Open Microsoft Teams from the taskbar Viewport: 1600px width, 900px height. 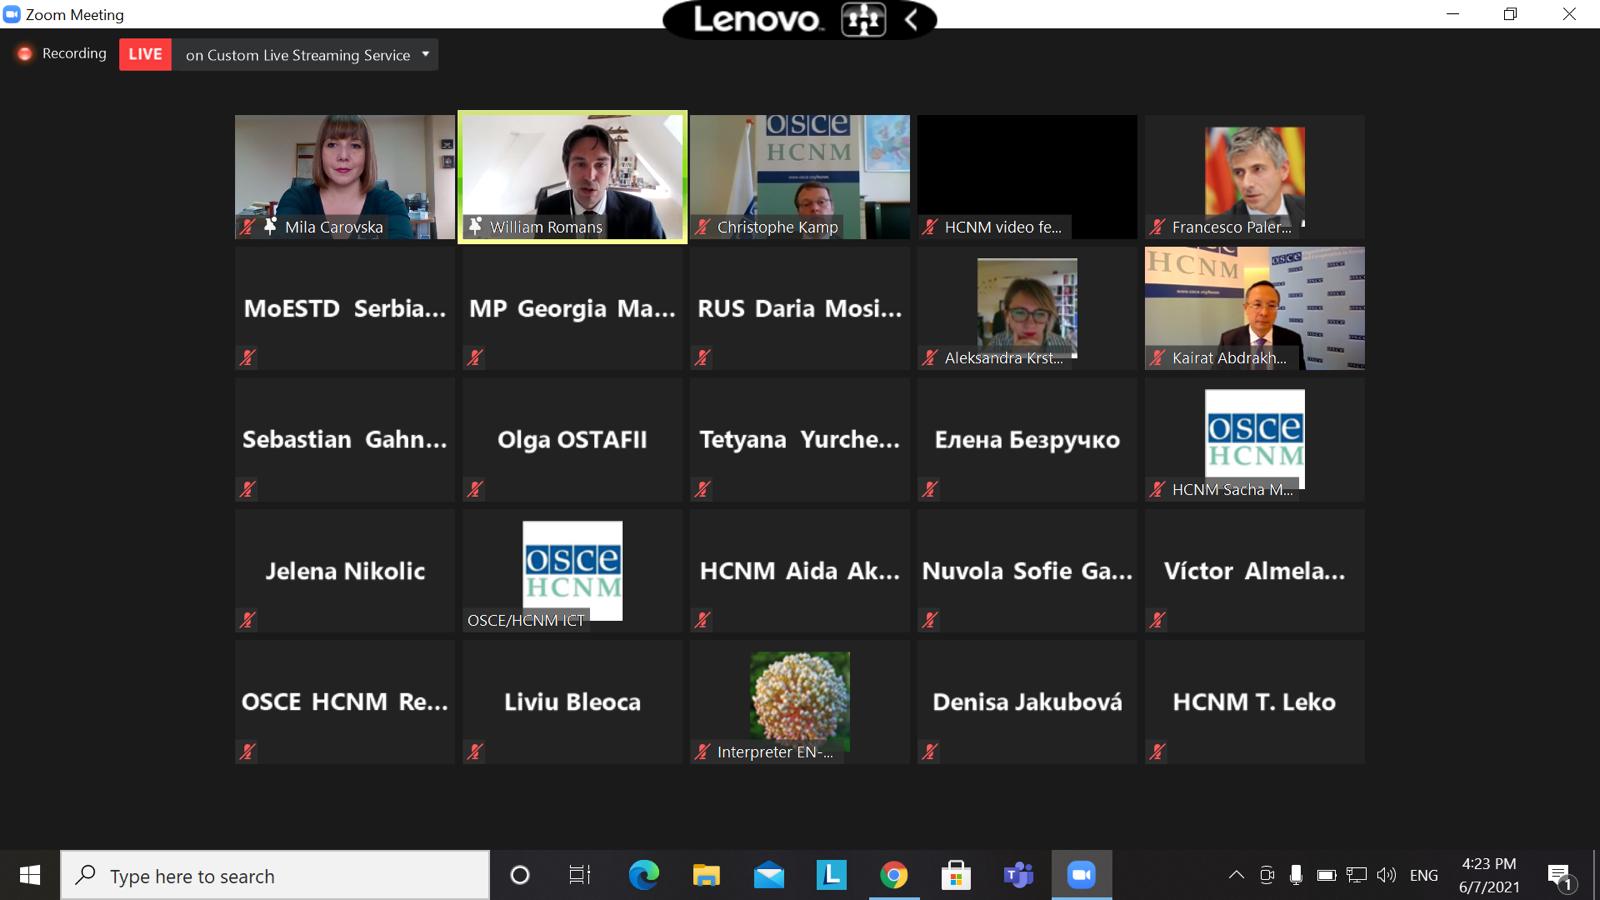[1018, 876]
